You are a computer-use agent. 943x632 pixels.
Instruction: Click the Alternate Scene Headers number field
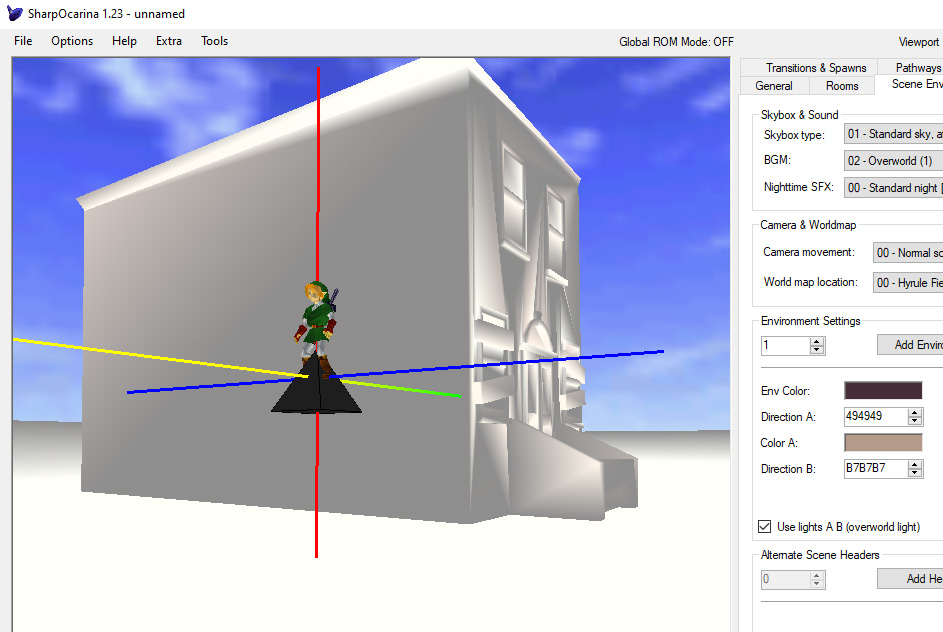(x=785, y=580)
